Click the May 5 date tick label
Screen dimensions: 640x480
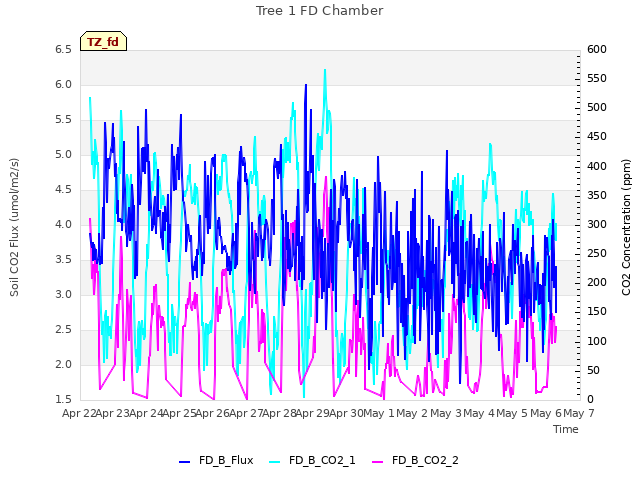point(512,413)
